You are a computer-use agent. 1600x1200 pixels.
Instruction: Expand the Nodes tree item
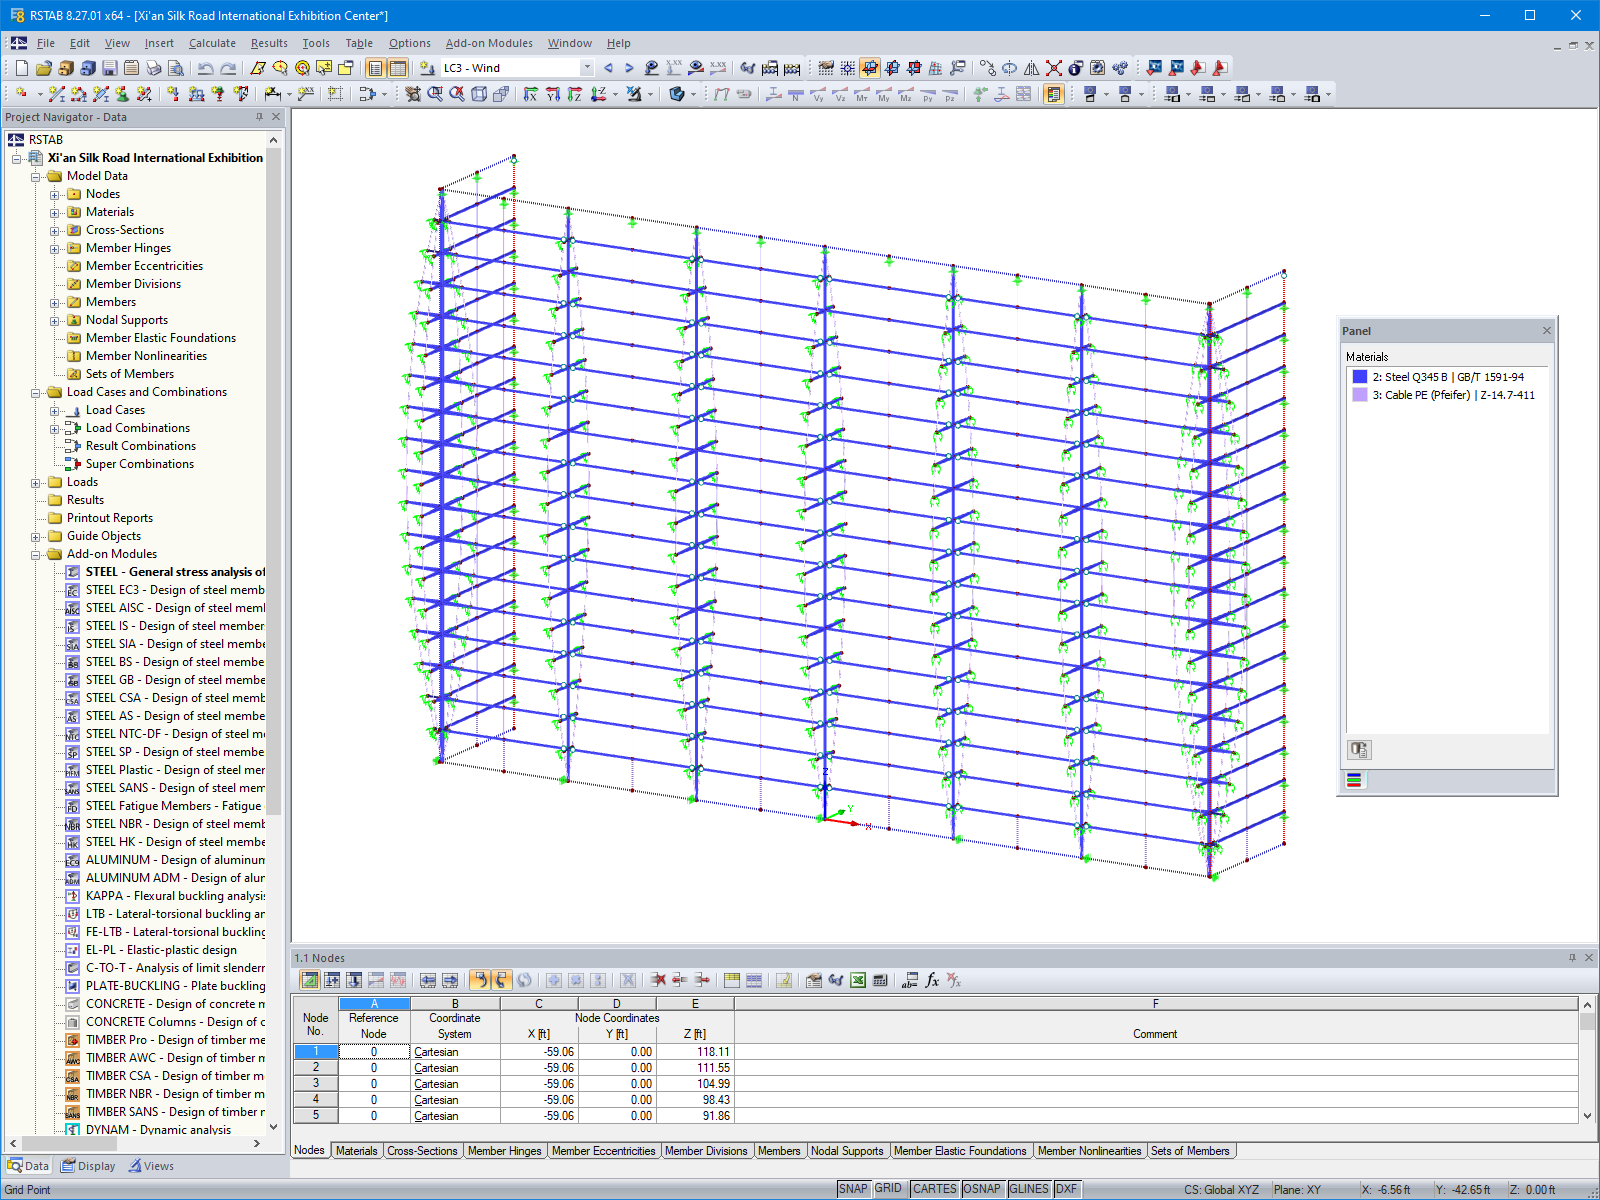55,194
